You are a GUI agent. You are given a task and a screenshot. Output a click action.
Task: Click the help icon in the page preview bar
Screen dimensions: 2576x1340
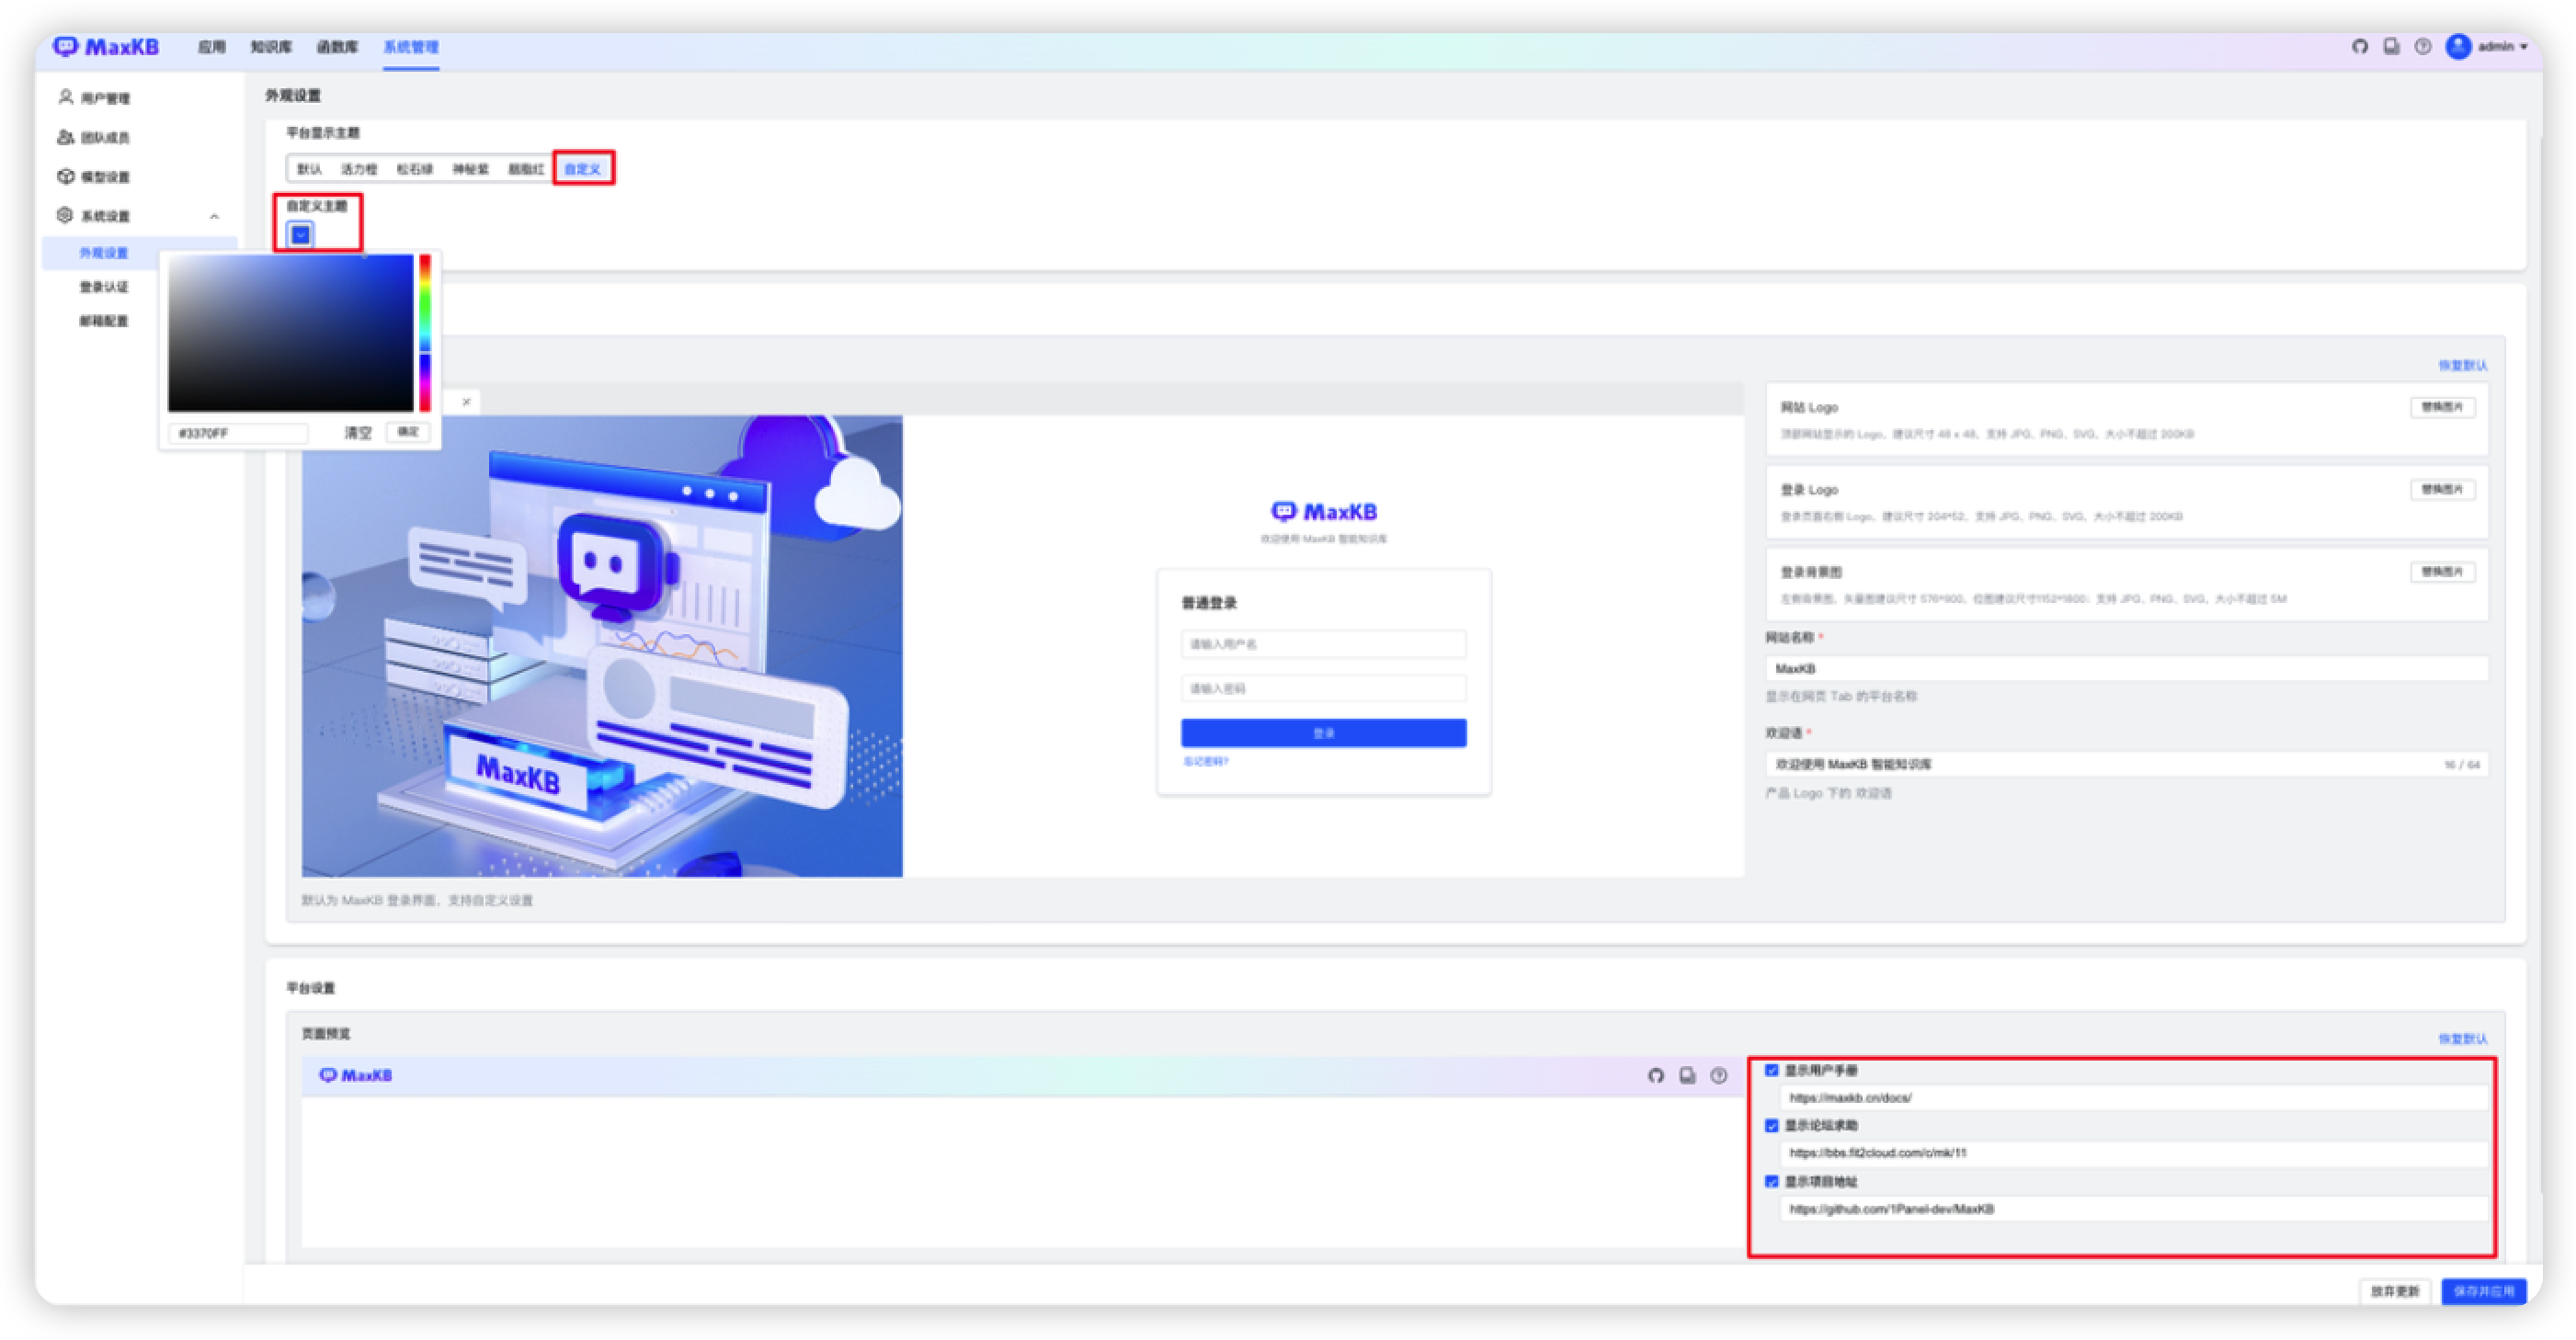point(1718,1076)
